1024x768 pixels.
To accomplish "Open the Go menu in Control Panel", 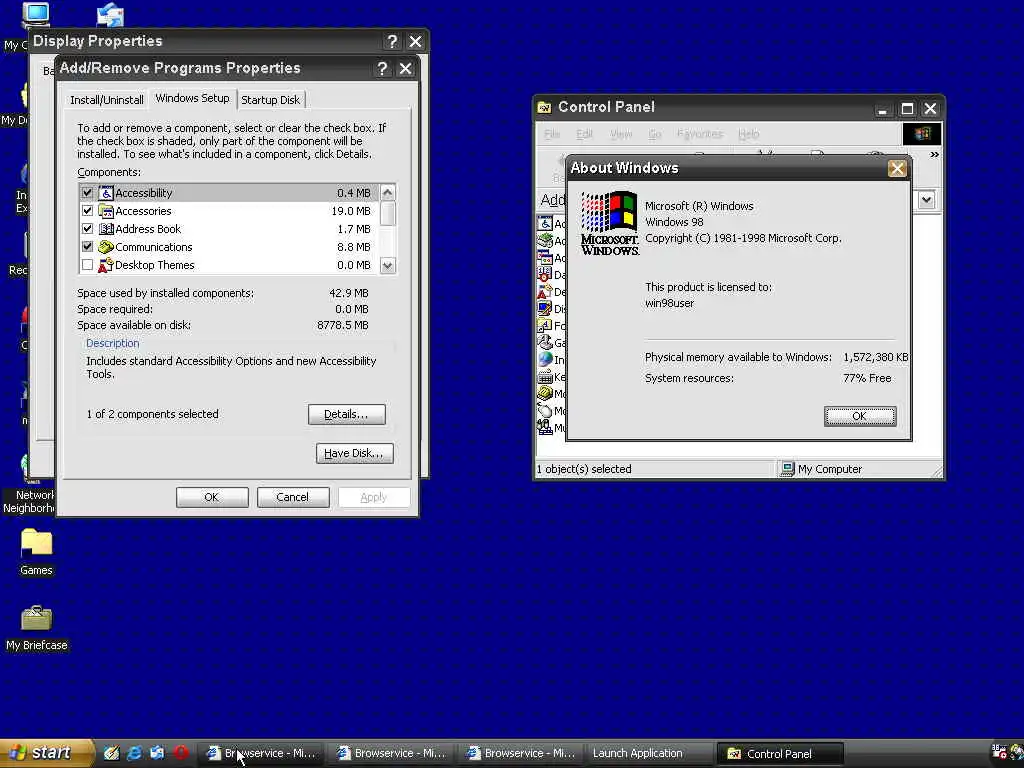I will pyautogui.click(x=655, y=134).
